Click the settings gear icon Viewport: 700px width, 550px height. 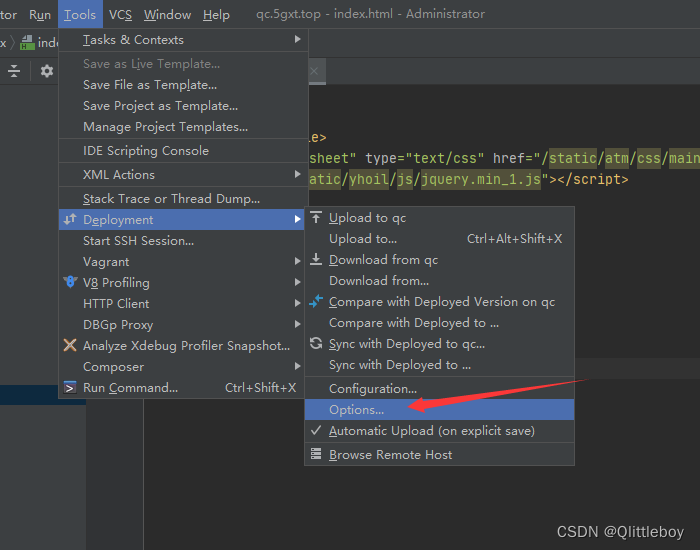tap(47, 71)
